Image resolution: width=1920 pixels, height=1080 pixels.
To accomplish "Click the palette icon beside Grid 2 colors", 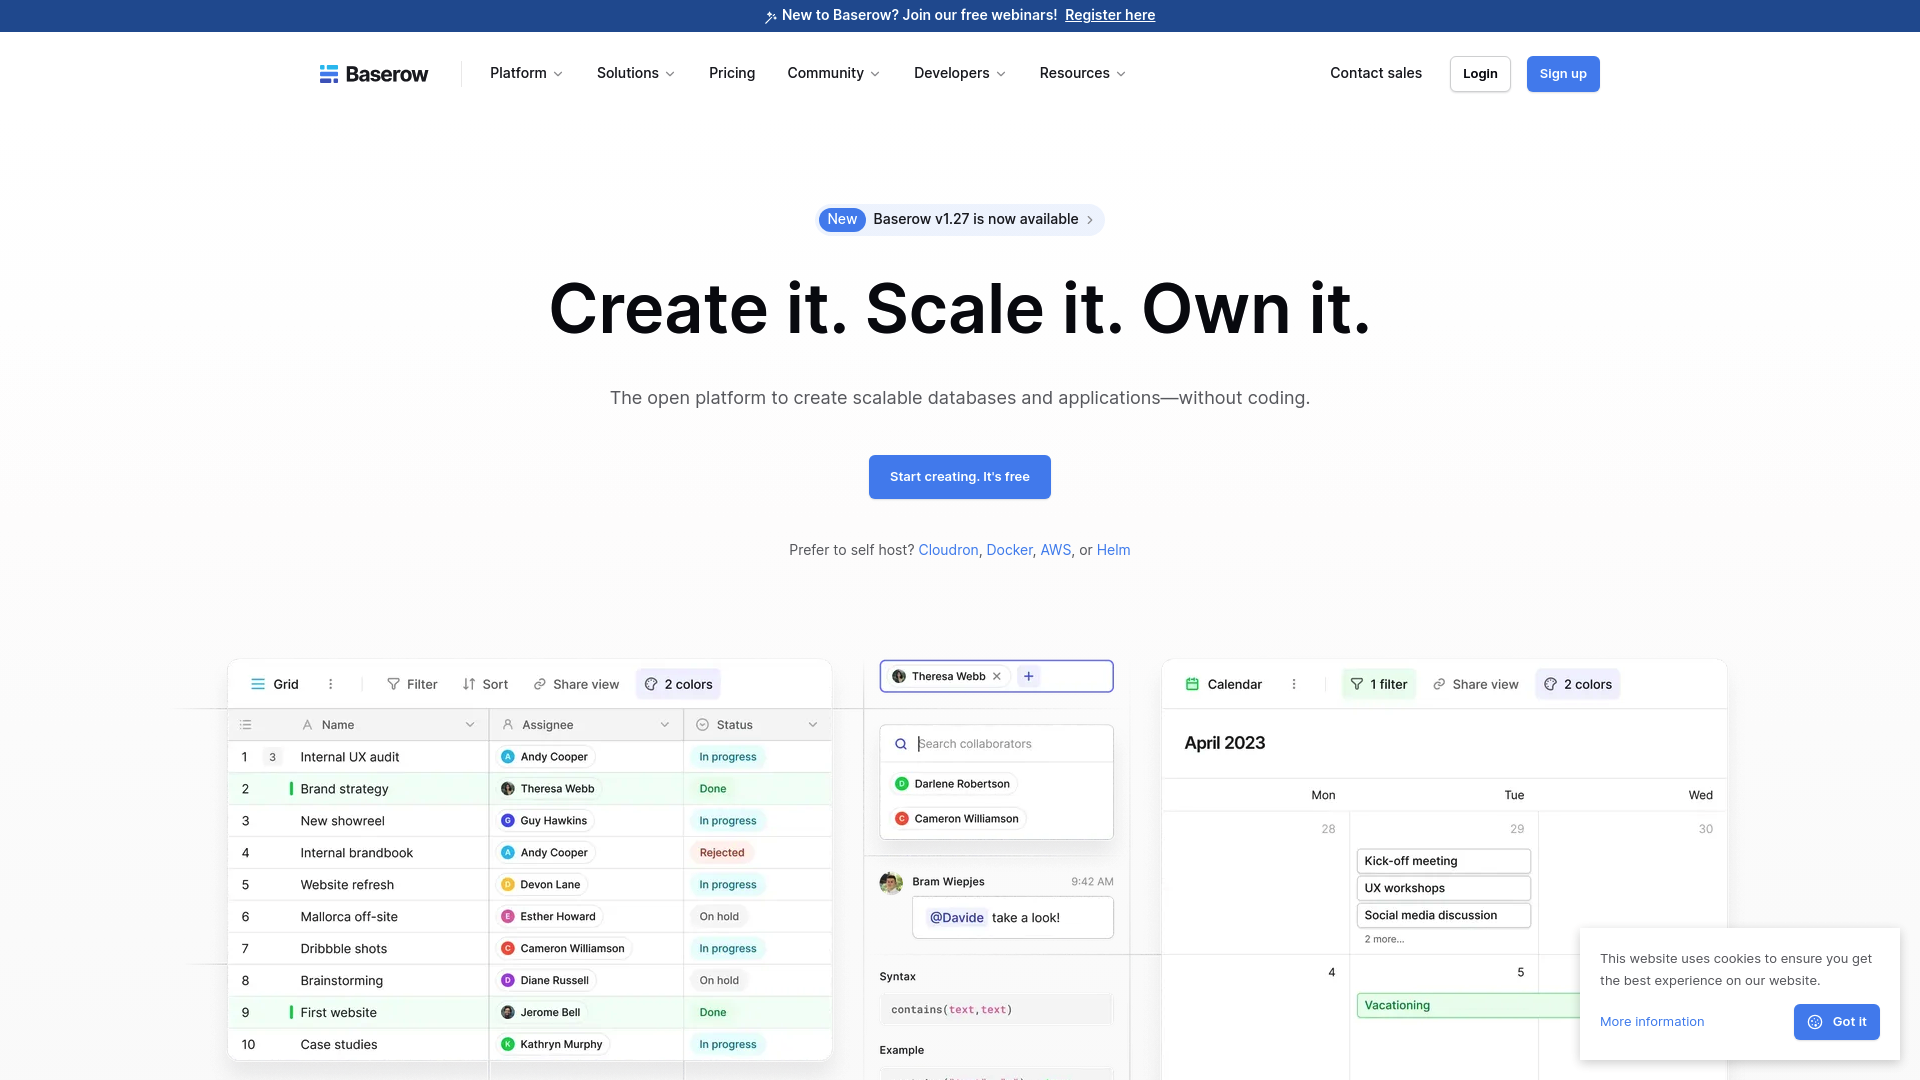I will click(651, 684).
